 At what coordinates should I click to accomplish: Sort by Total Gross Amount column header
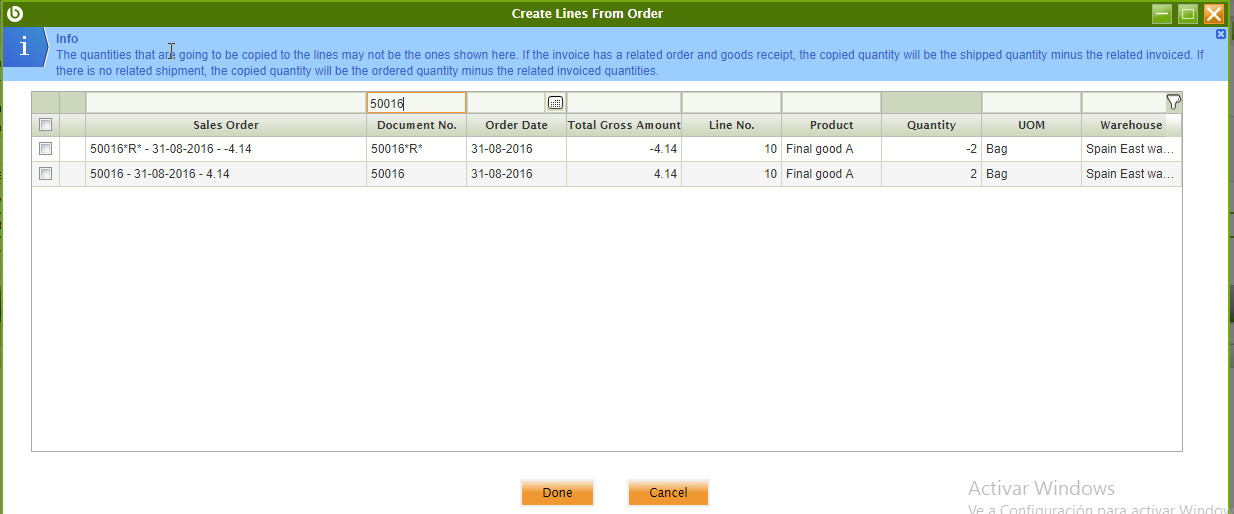coord(624,125)
